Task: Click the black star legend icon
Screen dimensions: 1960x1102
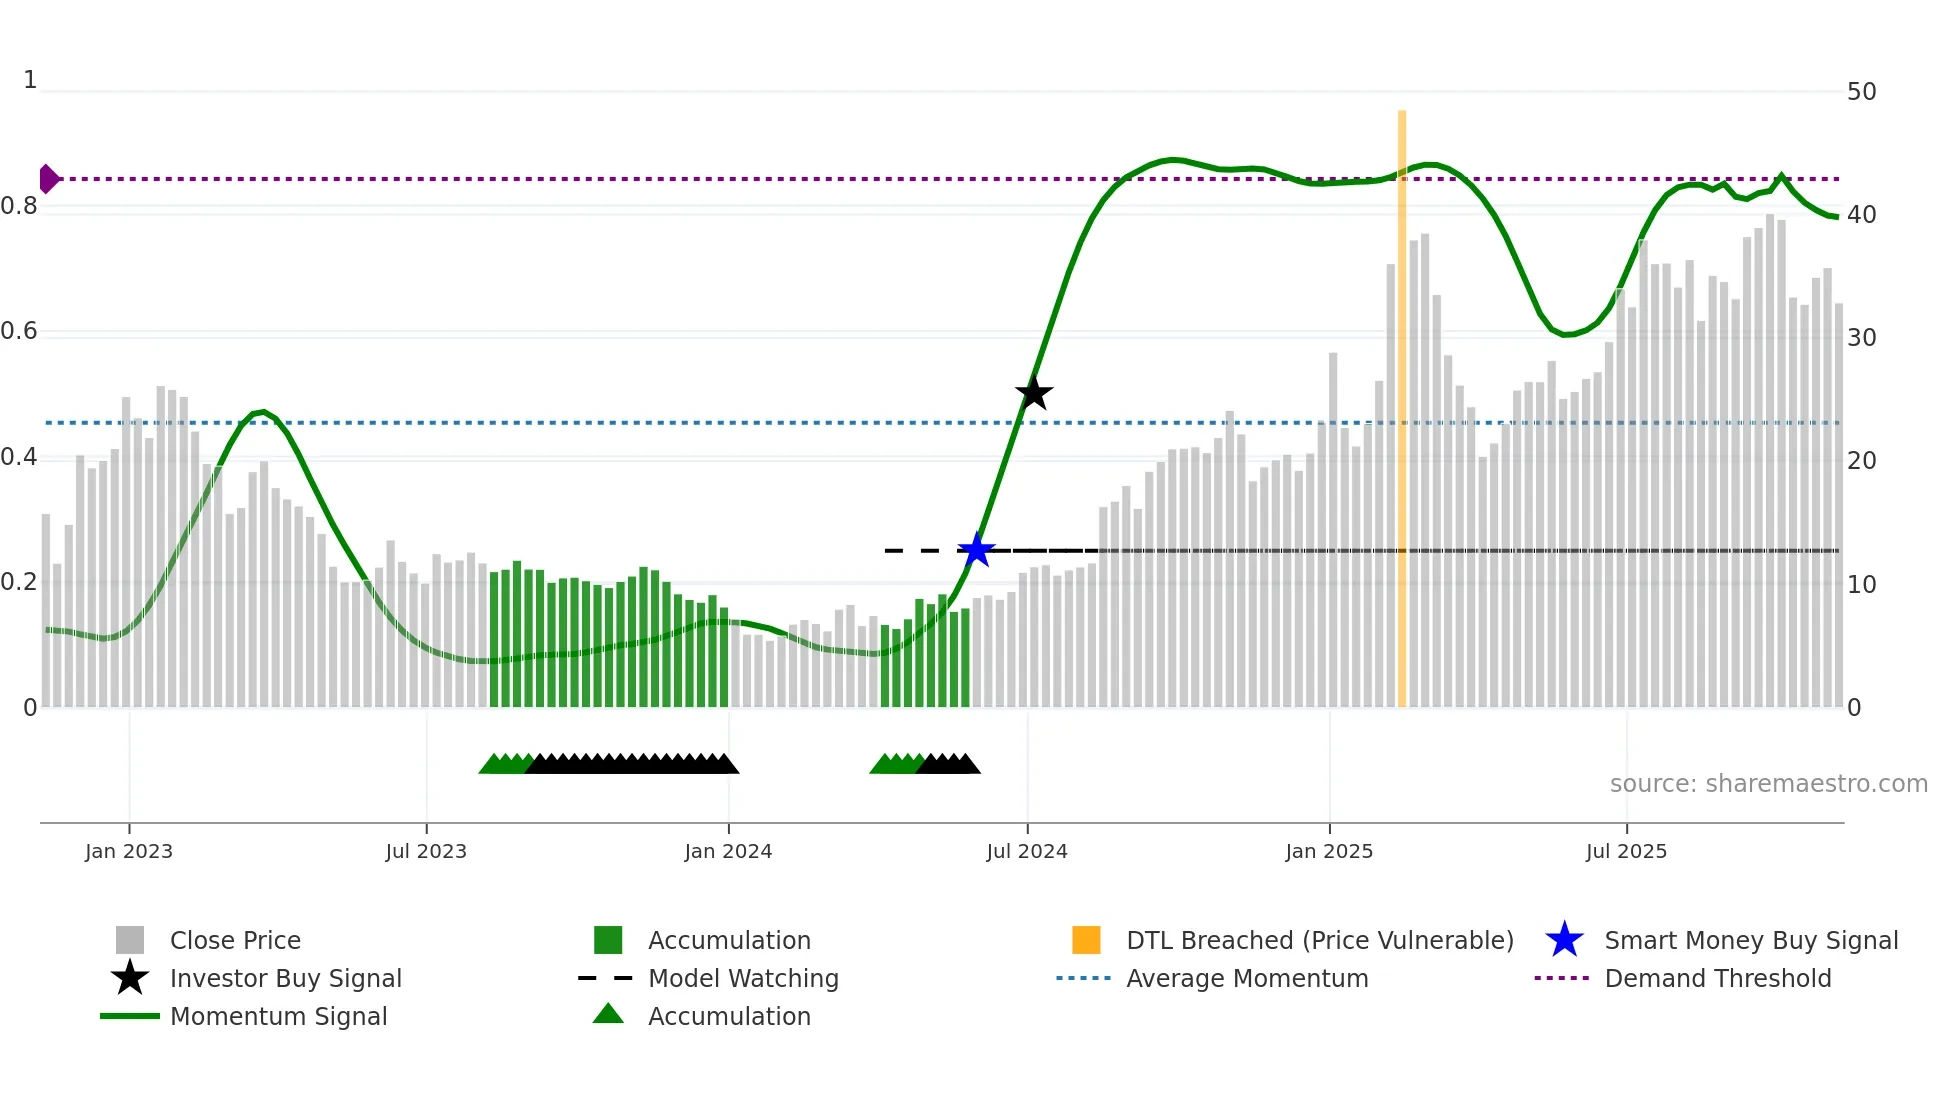Action: [x=130, y=978]
